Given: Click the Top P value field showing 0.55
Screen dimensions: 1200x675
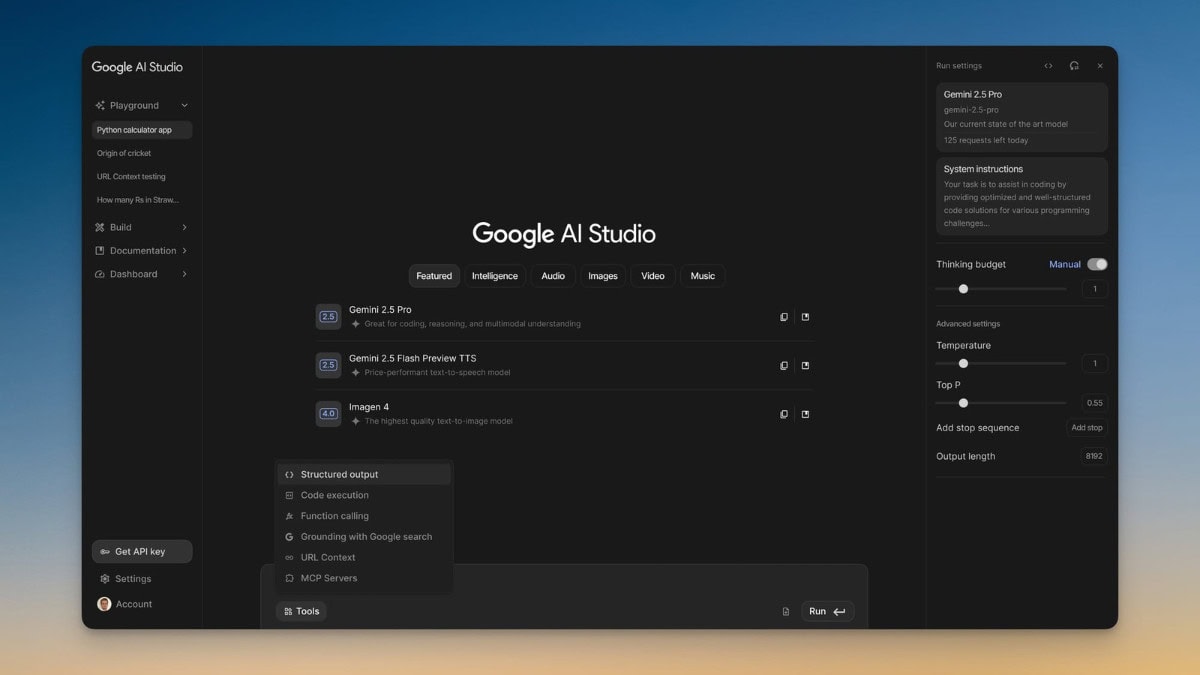Looking at the screenshot, I should pyautogui.click(x=1095, y=403).
